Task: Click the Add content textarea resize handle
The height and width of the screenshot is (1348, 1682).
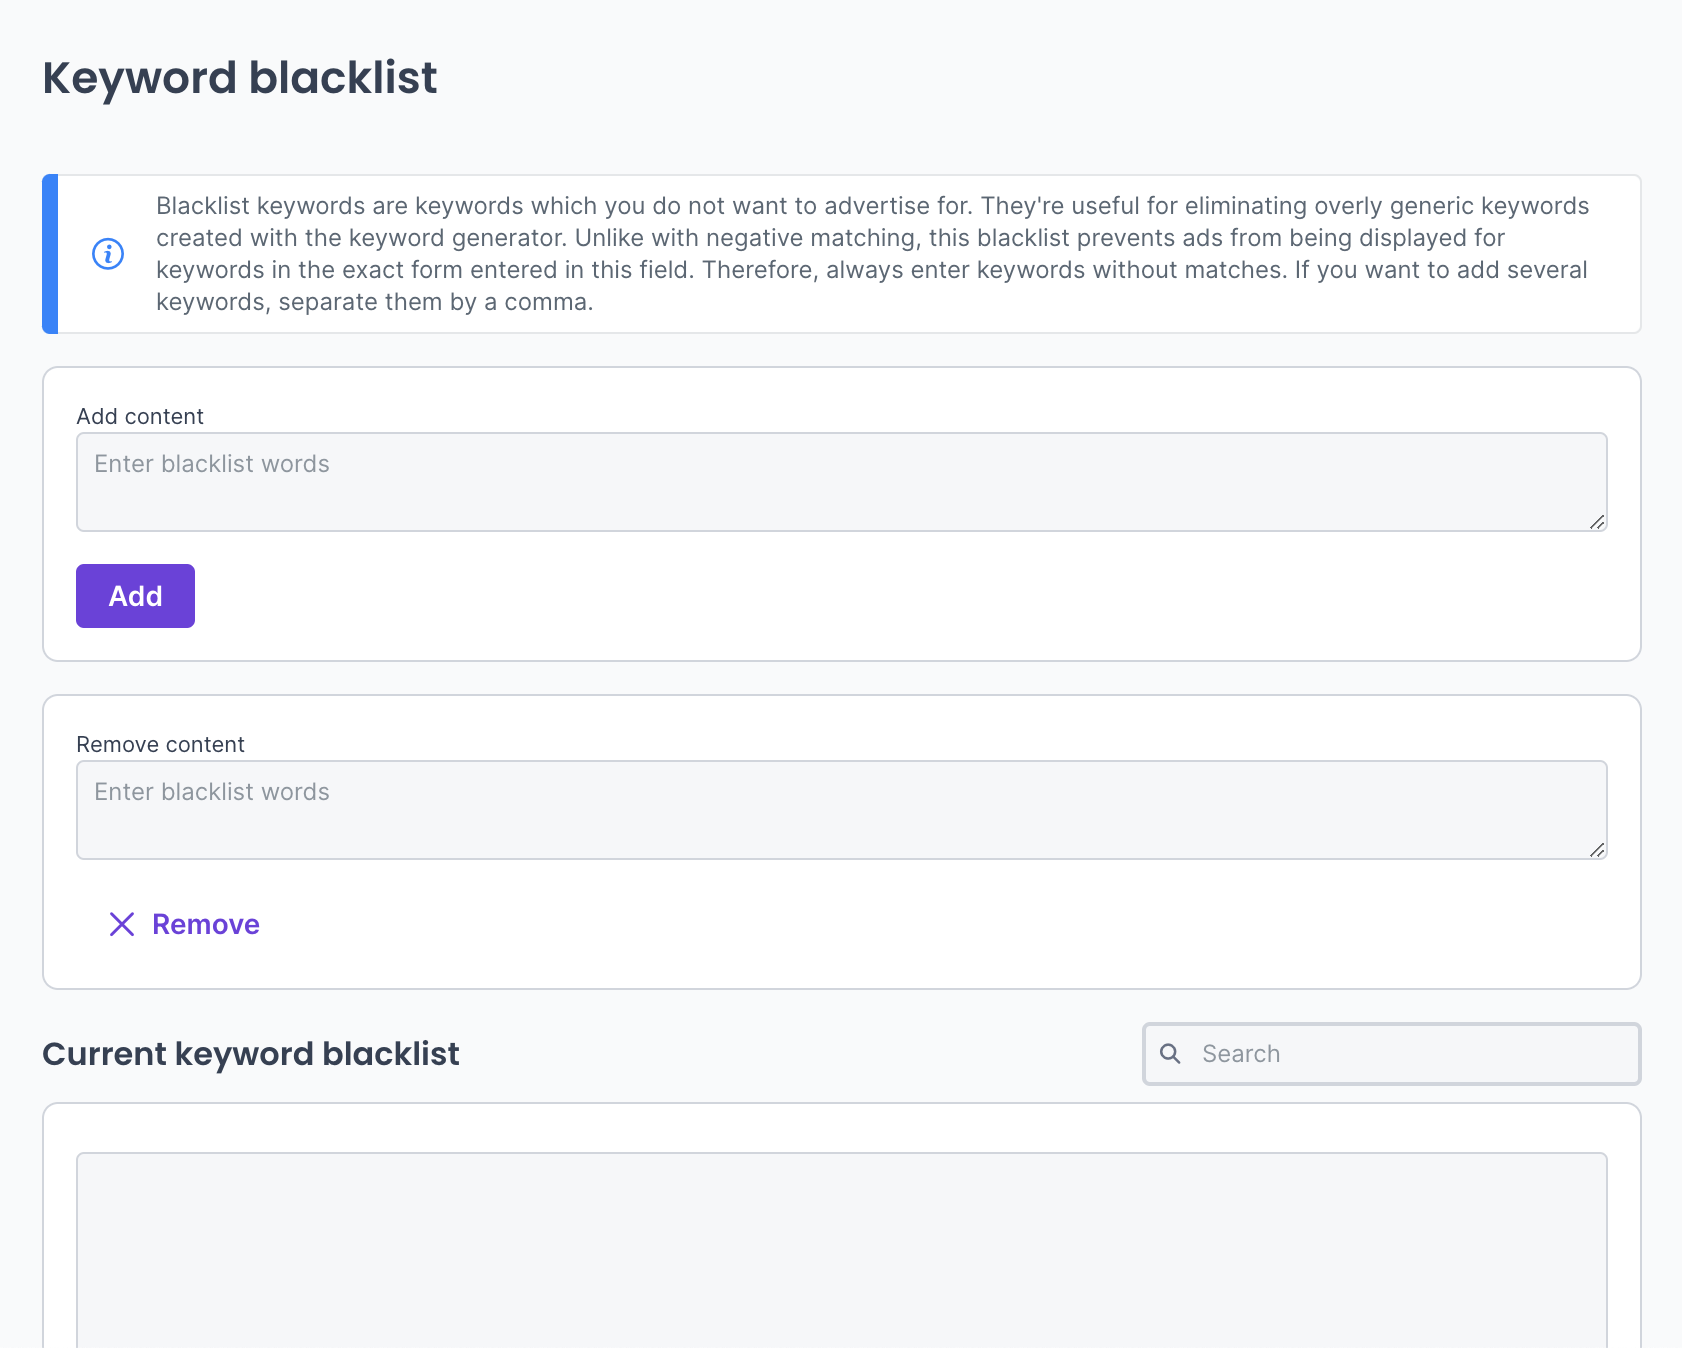Action: [1597, 522]
